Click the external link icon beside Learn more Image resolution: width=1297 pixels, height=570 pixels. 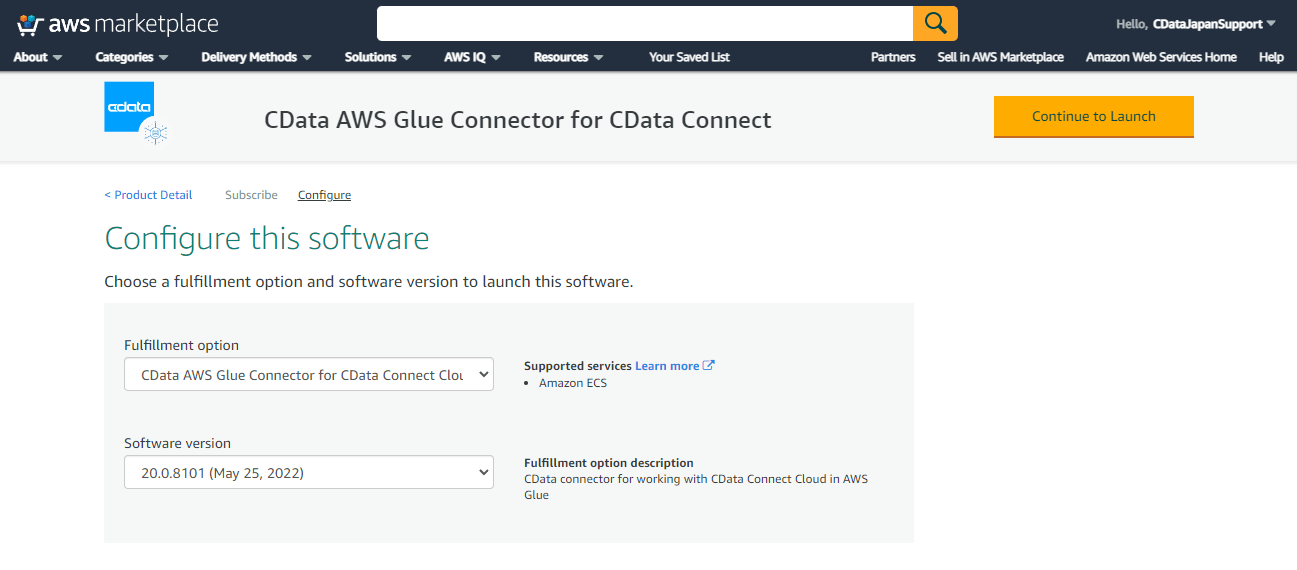coord(709,365)
